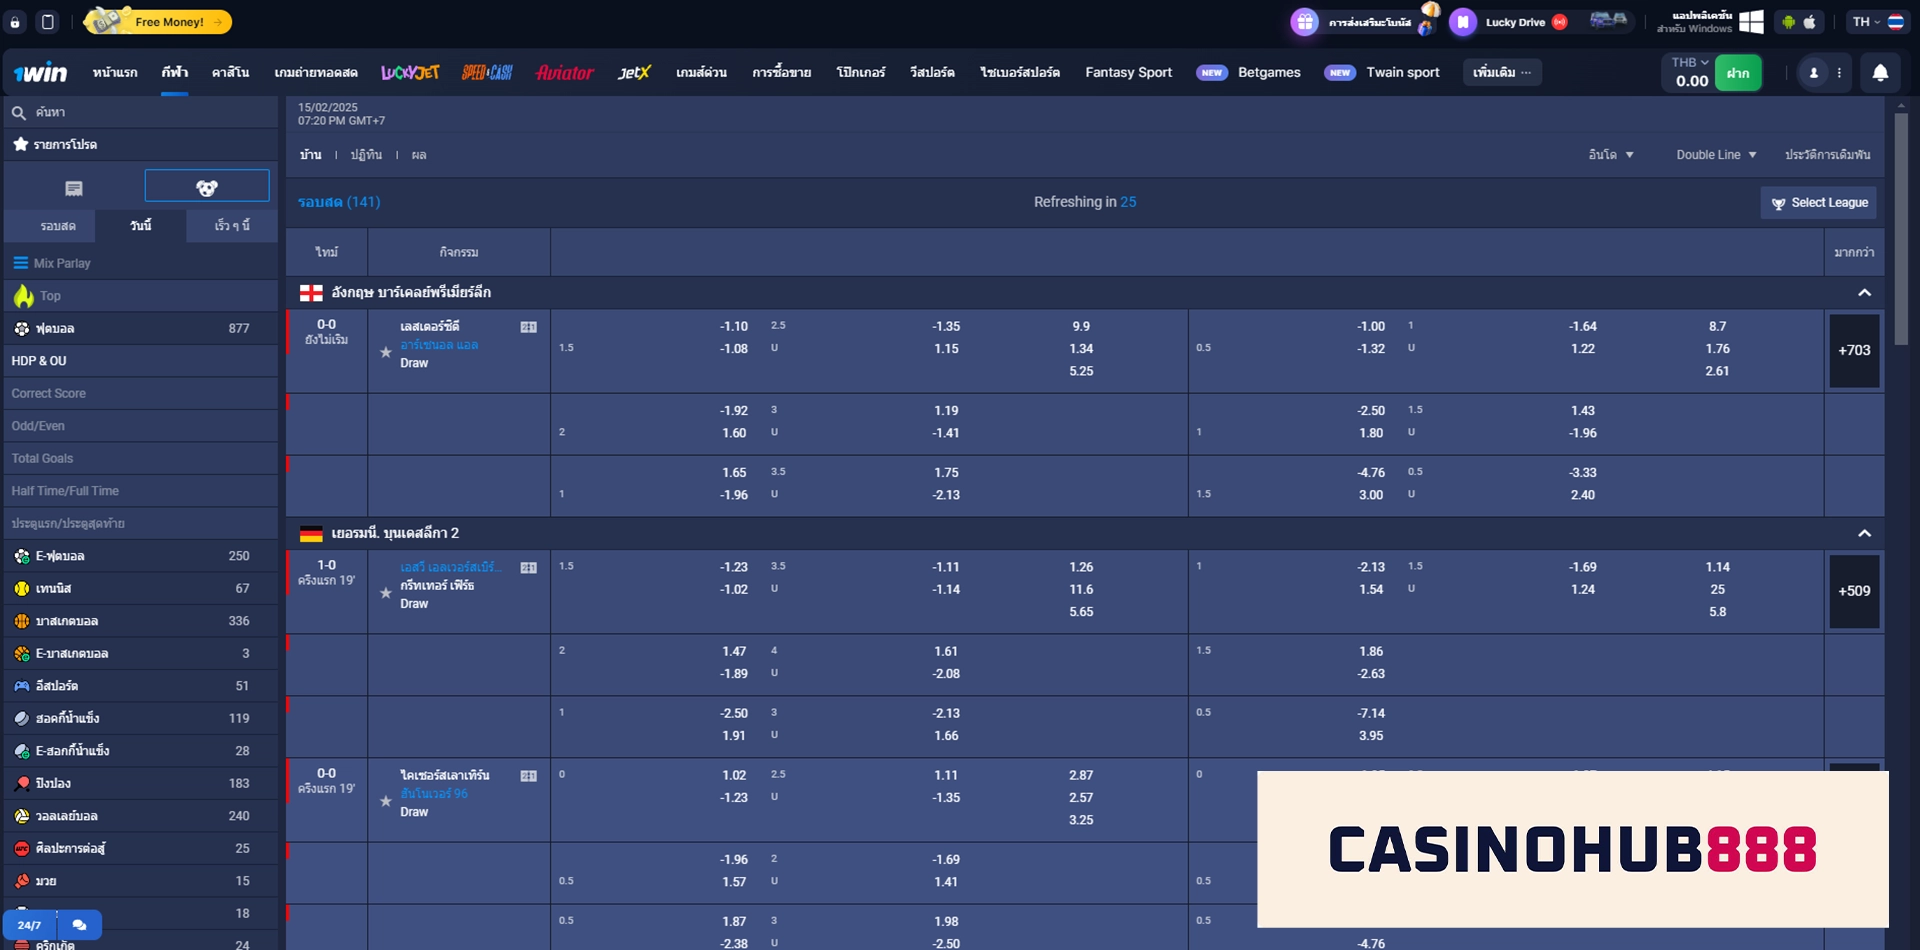Open the TH language selector
The image size is (1920, 950).
pos(1878,22)
